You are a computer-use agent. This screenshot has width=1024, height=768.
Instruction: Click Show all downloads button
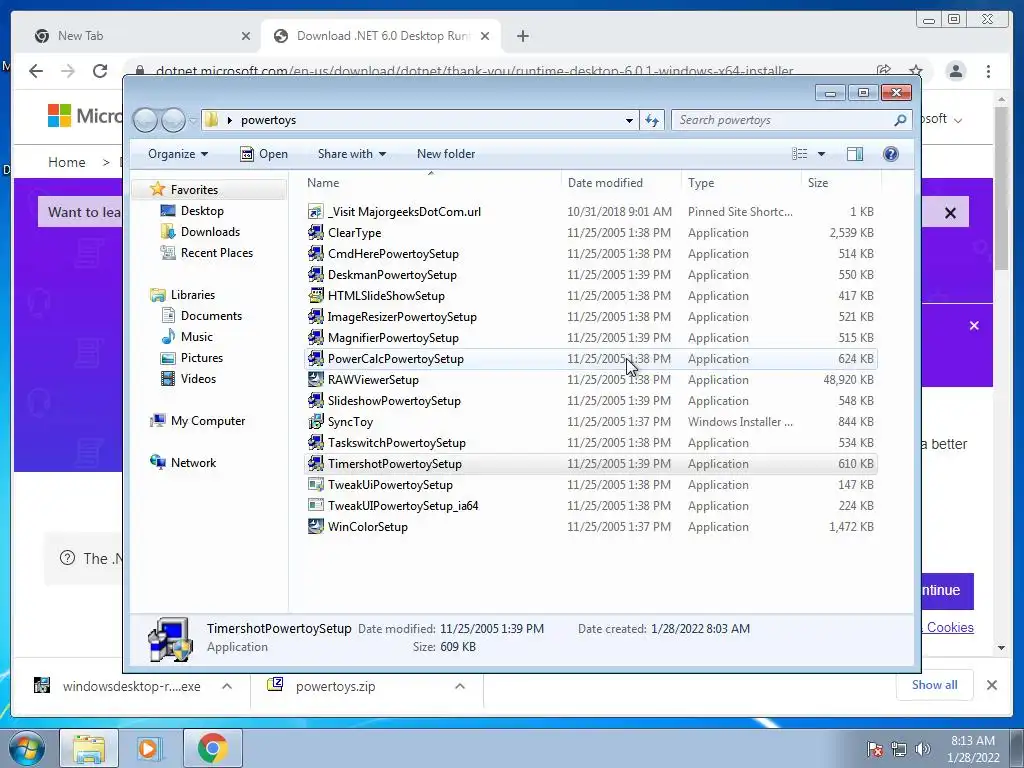coord(935,685)
